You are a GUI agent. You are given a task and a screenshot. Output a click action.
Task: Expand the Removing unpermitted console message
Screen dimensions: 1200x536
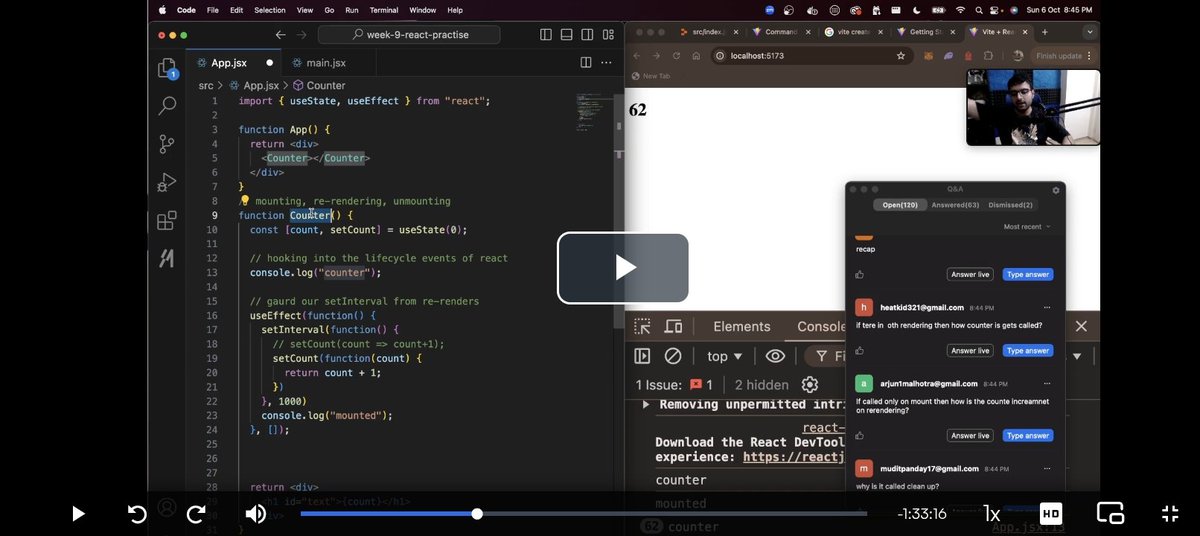click(646, 404)
